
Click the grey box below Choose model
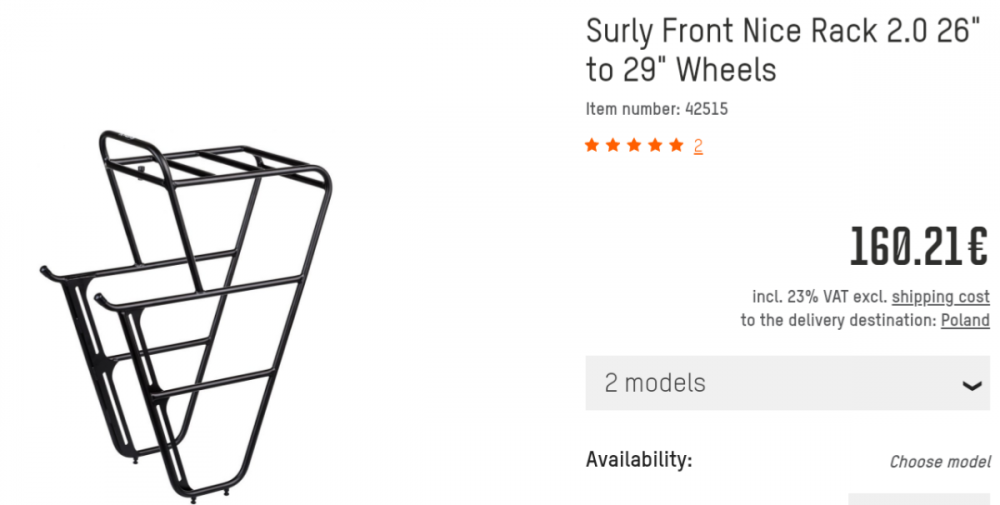pyautogui.click(x=919, y=499)
